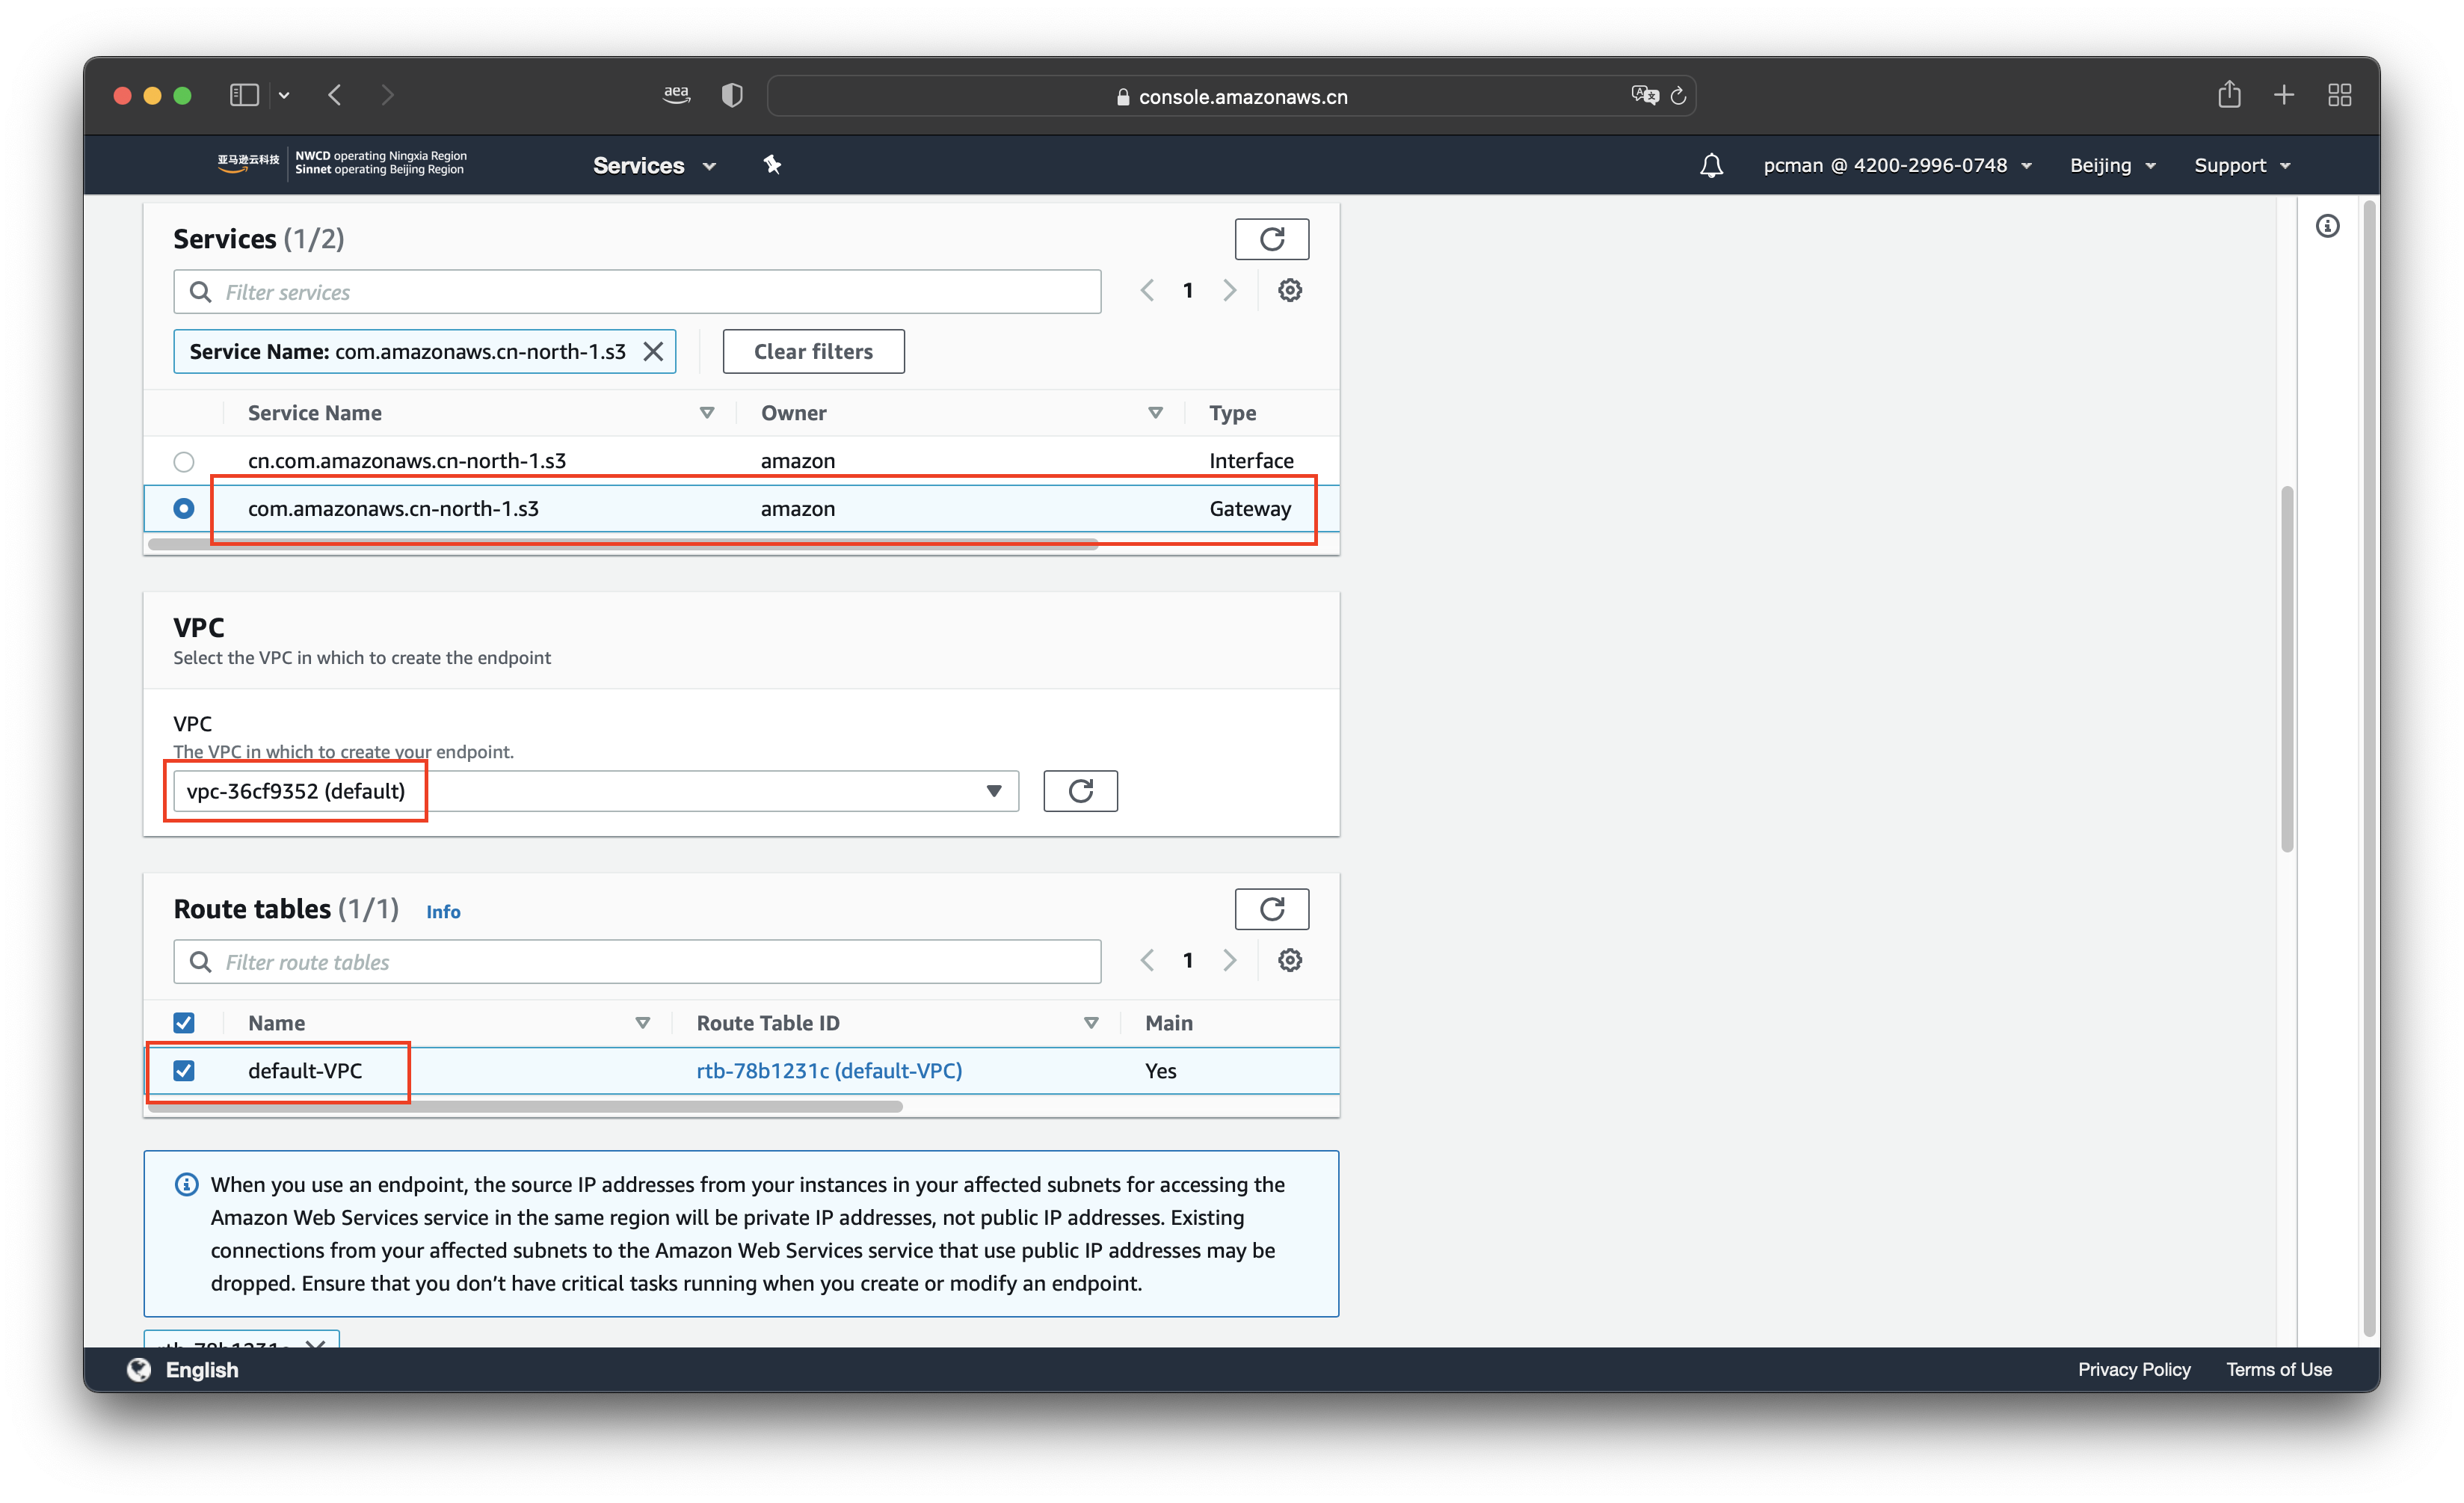Image resolution: width=2464 pixels, height=1503 pixels.
Task: Open the Terms of Use link
Action: point(2278,1369)
